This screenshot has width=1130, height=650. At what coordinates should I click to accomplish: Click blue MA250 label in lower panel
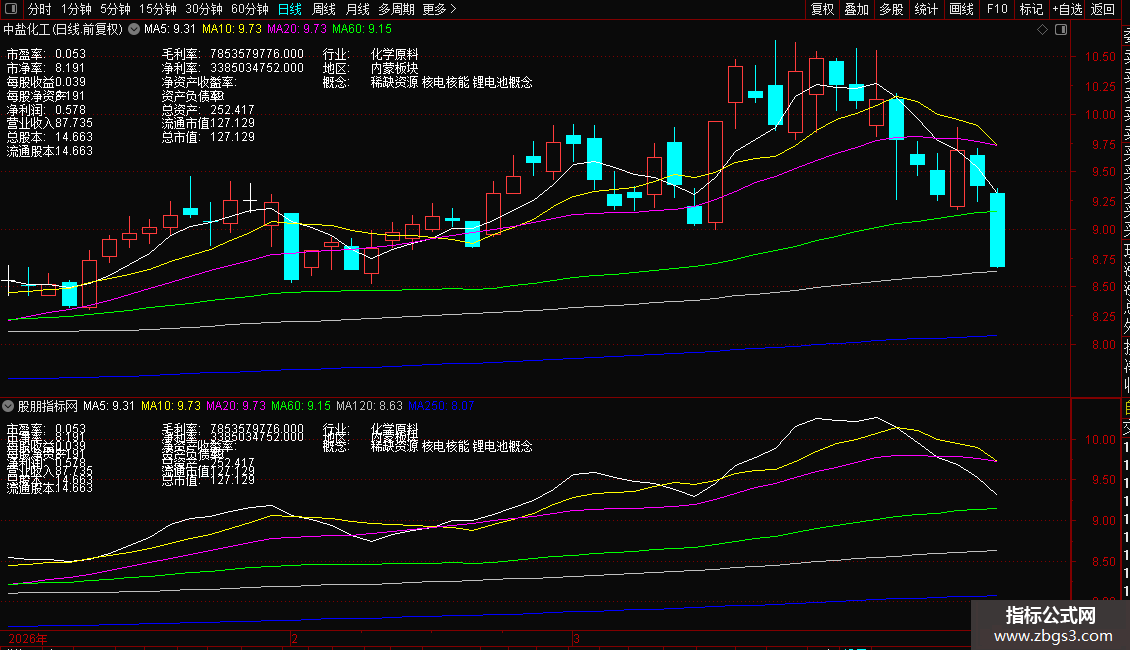441,406
